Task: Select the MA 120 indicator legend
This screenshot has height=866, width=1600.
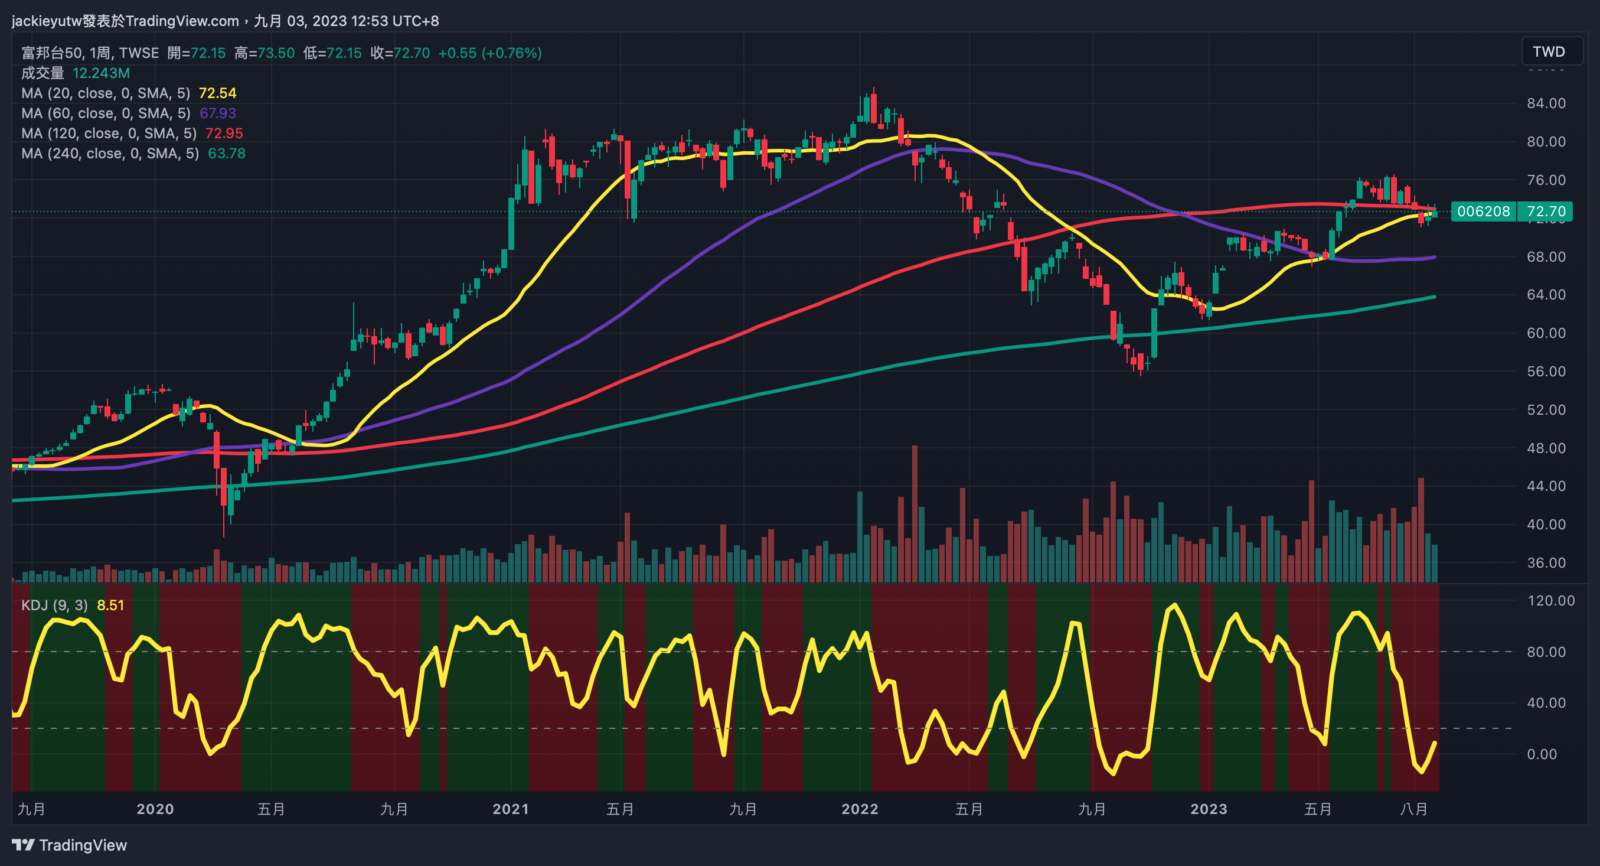Action: click(108, 133)
